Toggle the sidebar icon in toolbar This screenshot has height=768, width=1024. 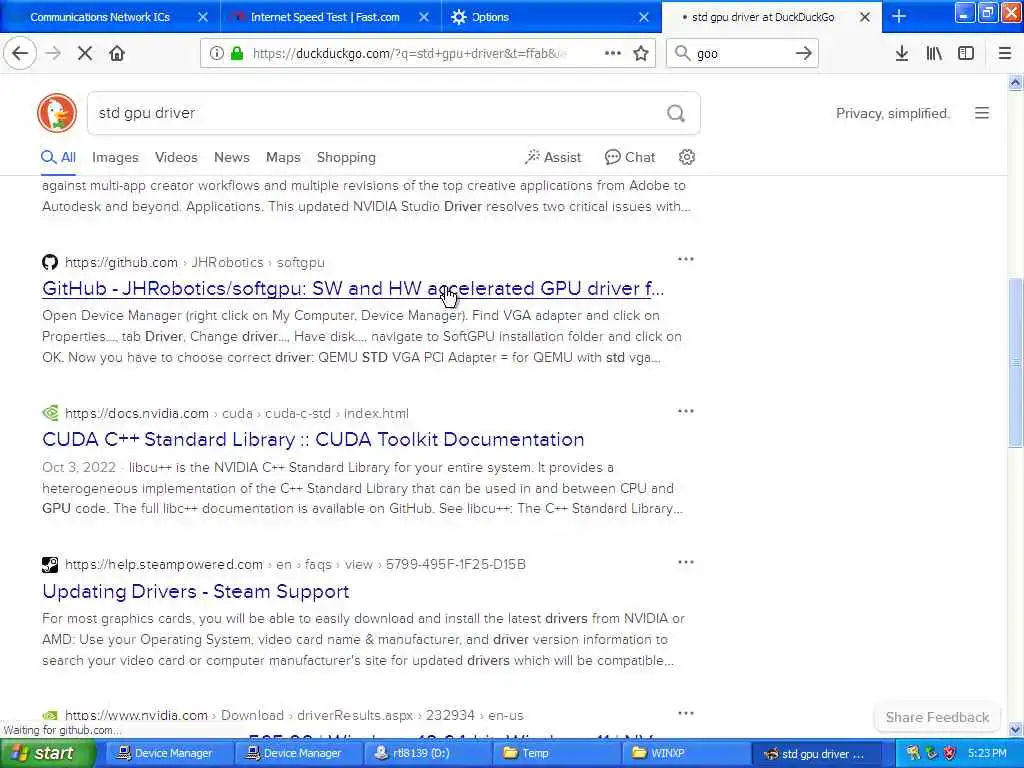coord(966,54)
